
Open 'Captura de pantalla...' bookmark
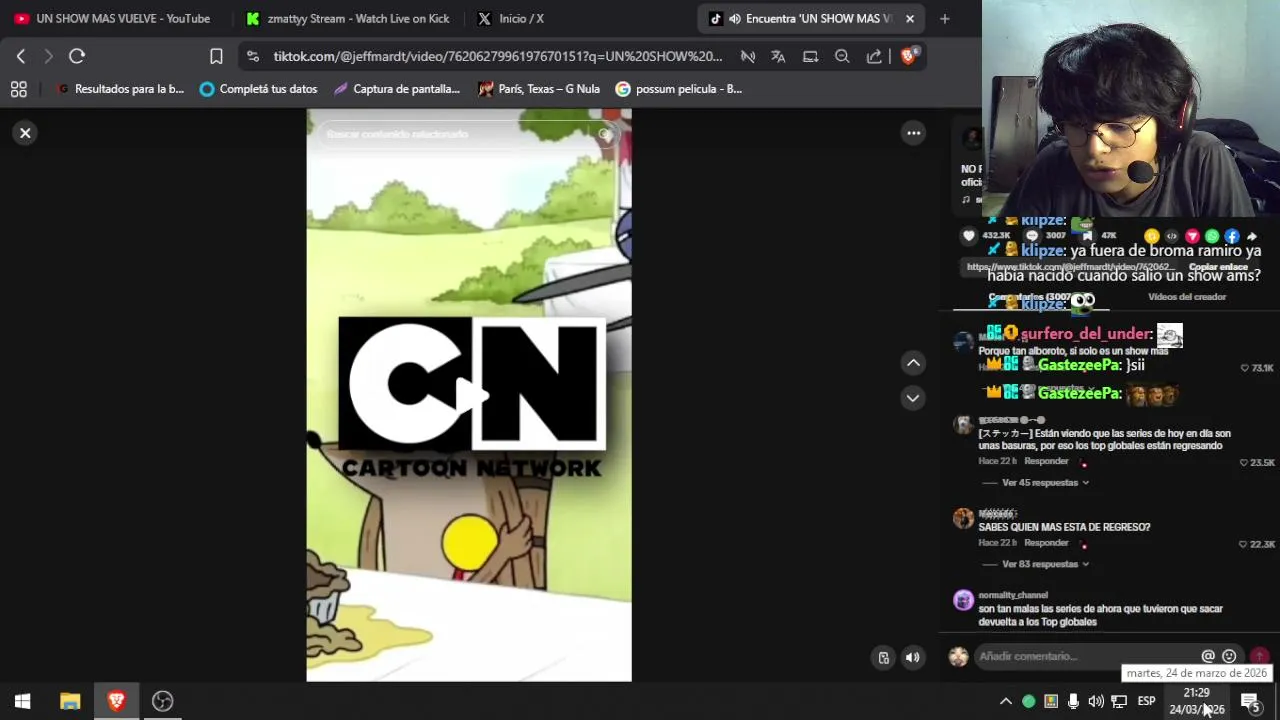pyautogui.click(x=396, y=89)
